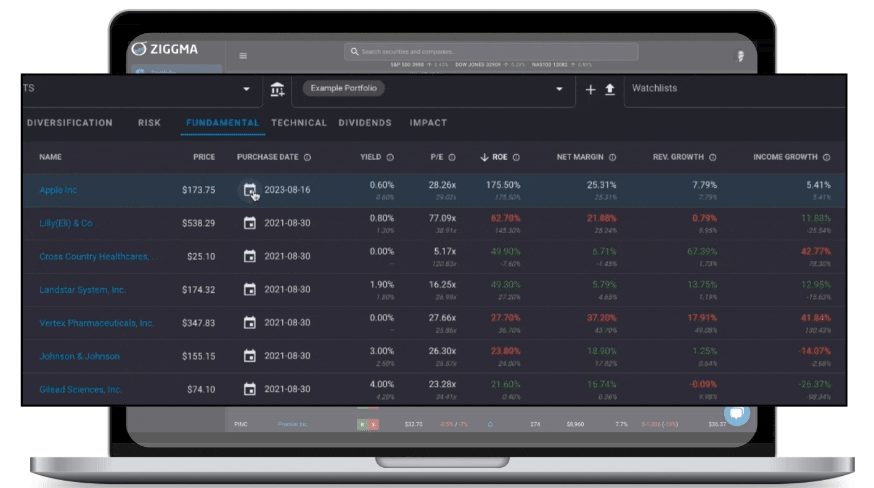The image size is (874, 488).
Task: Click the calendar icon in Gilead Sciences row
Action: click(x=250, y=389)
